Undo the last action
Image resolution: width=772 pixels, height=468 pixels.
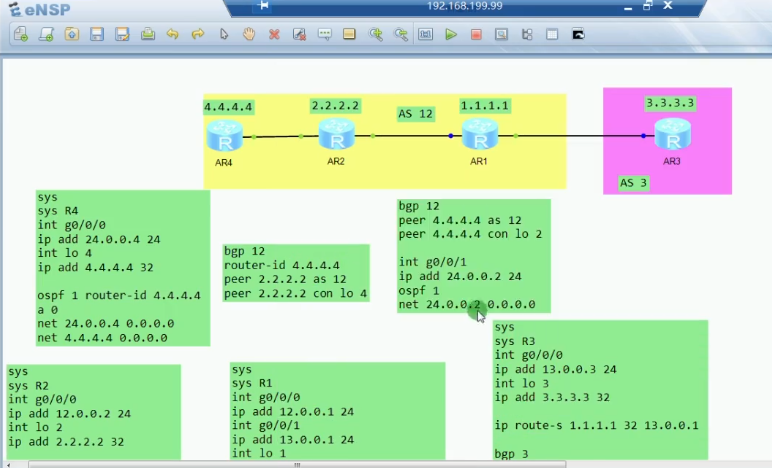point(172,34)
